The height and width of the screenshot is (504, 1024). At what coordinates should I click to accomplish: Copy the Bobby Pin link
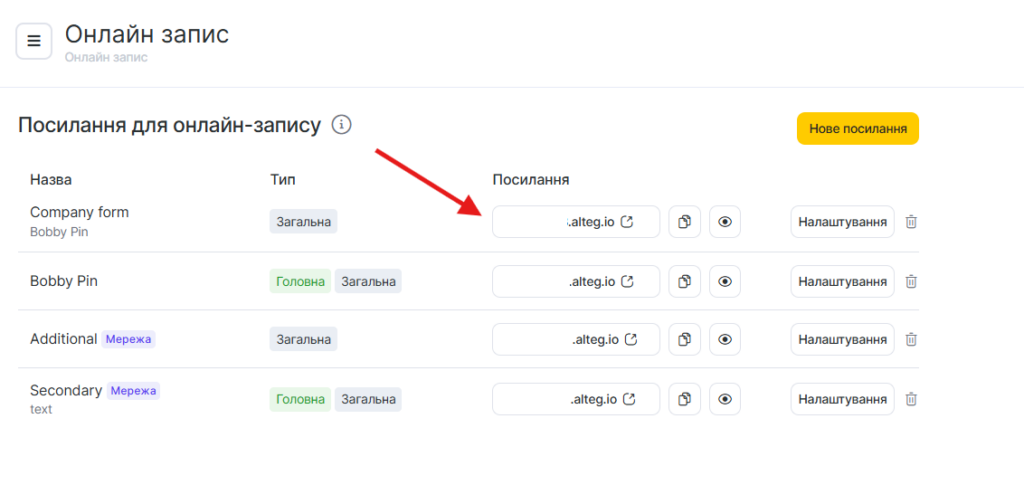(685, 282)
